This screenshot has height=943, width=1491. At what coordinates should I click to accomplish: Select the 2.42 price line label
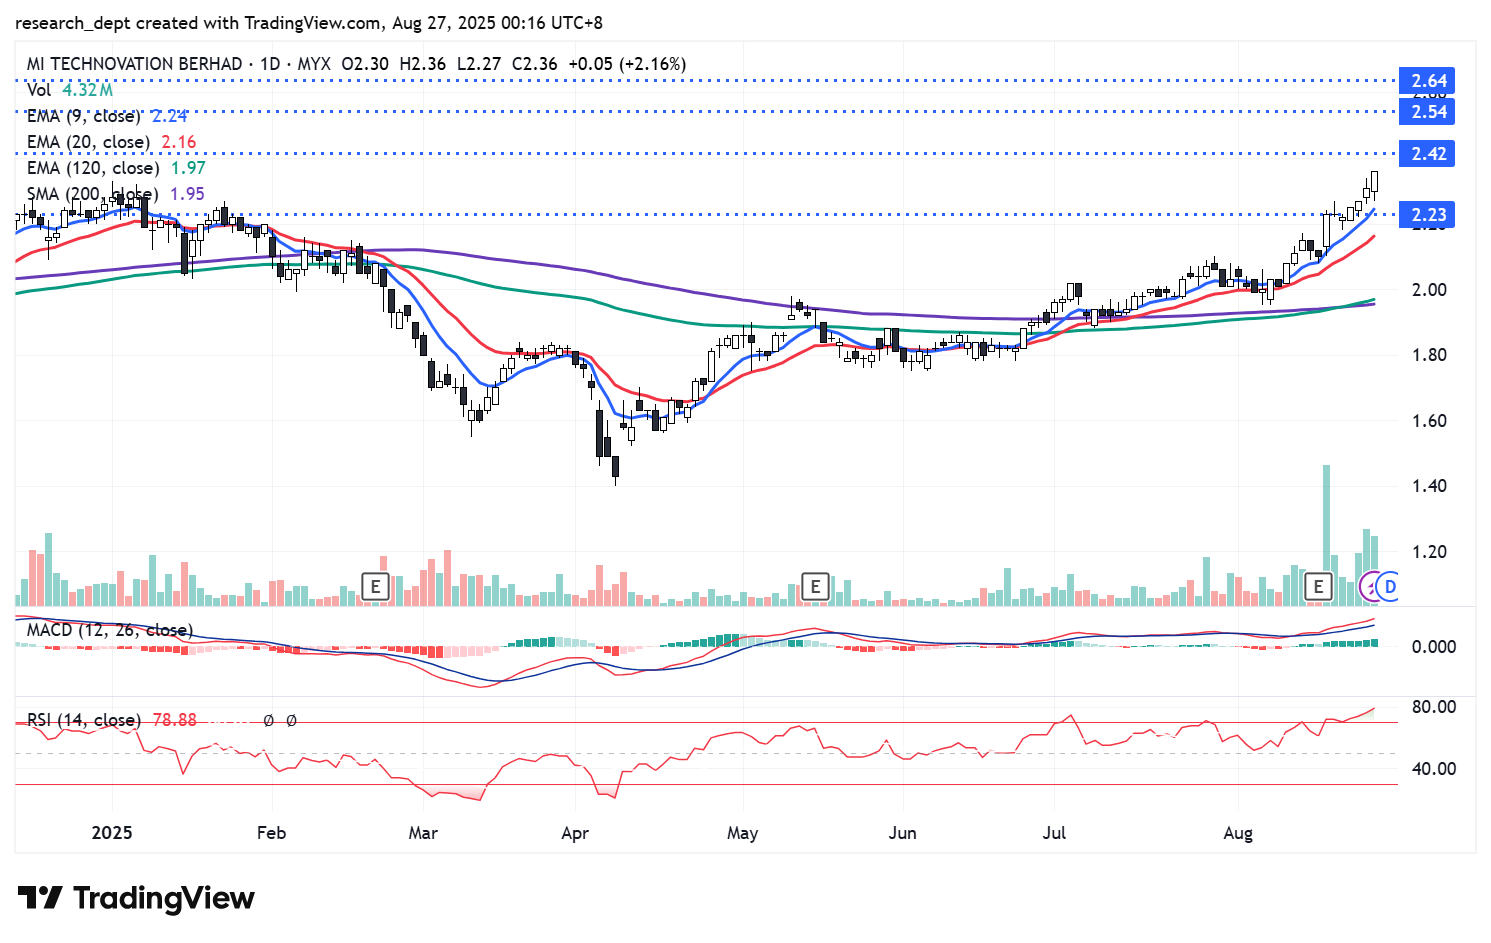point(1428,154)
